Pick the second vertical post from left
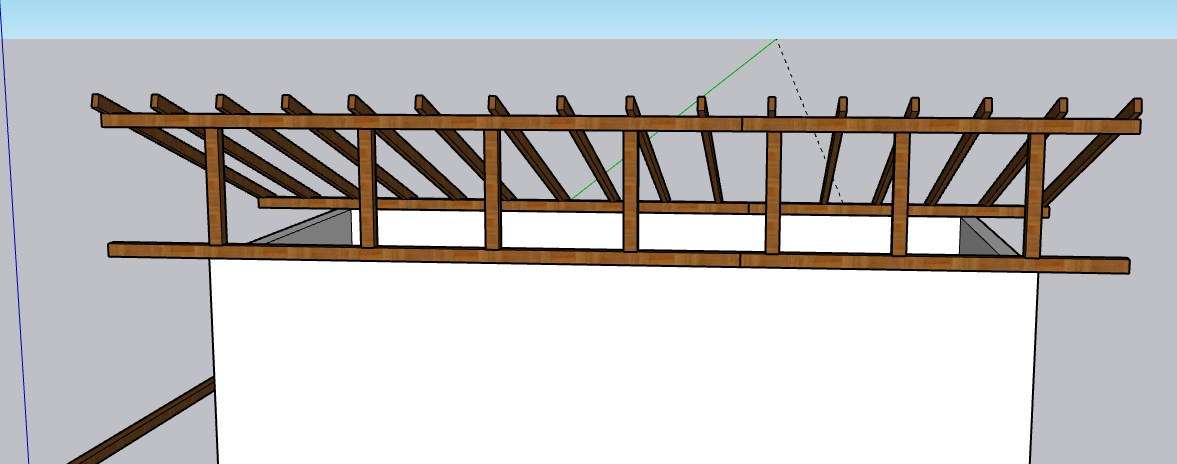The height and width of the screenshot is (464, 1177). click(x=366, y=187)
